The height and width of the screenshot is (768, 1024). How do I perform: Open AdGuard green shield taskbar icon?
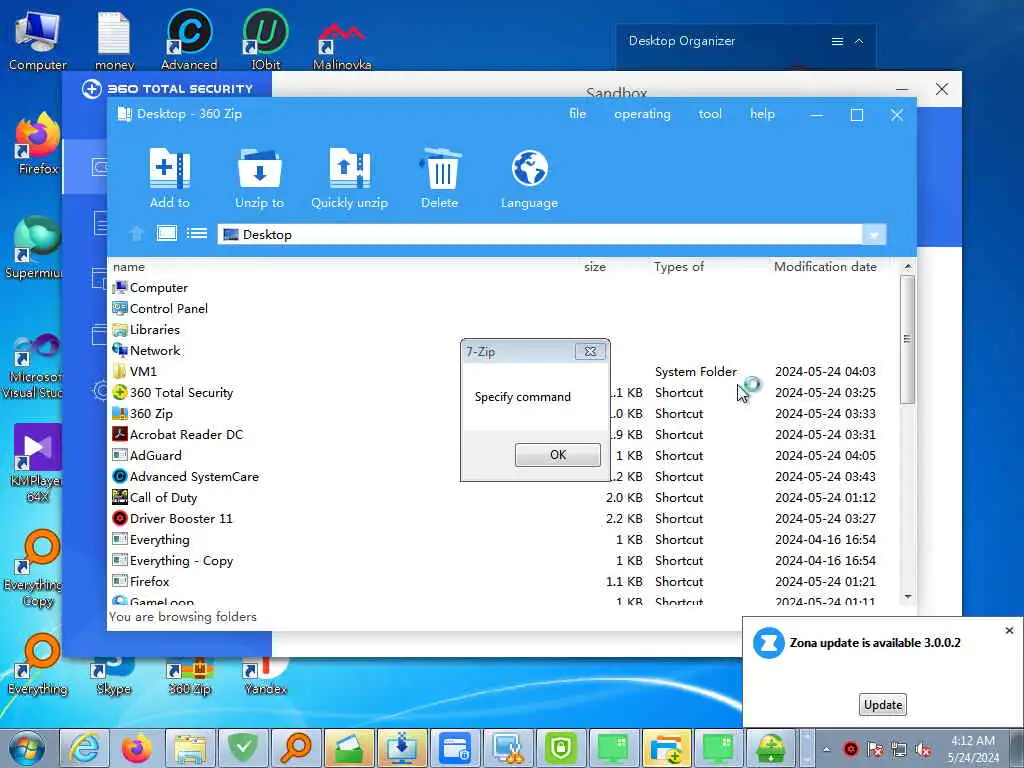click(x=243, y=748)
